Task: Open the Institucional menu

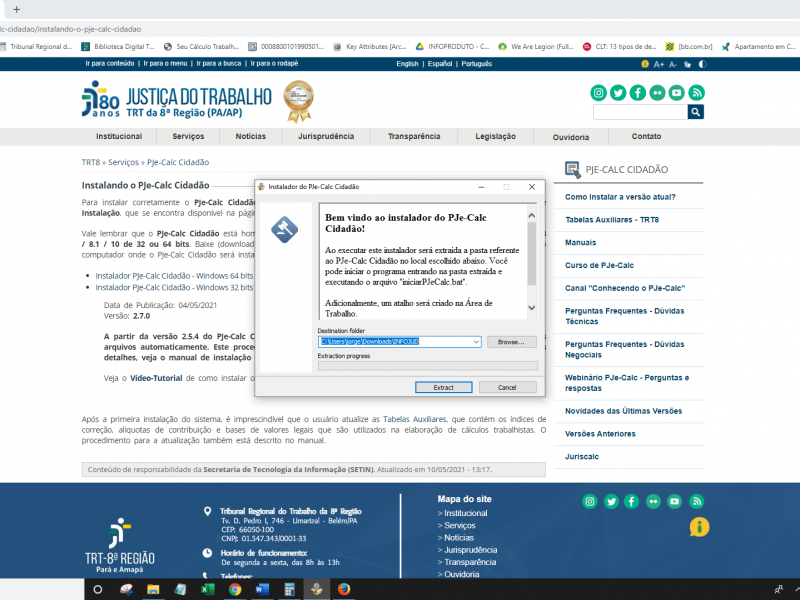Action: [x=119, y=136]
